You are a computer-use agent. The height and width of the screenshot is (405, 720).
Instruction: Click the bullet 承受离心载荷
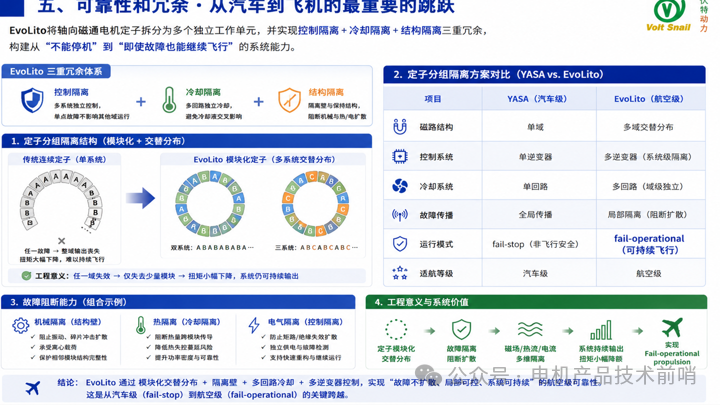click(x=58, y=347)
